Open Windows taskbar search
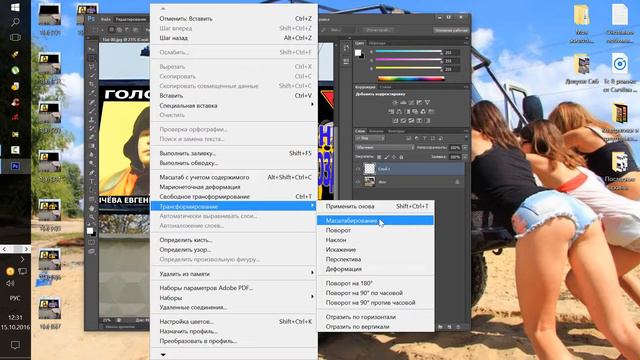The height and width of the screenshot is (360, 640). point(15,22)
